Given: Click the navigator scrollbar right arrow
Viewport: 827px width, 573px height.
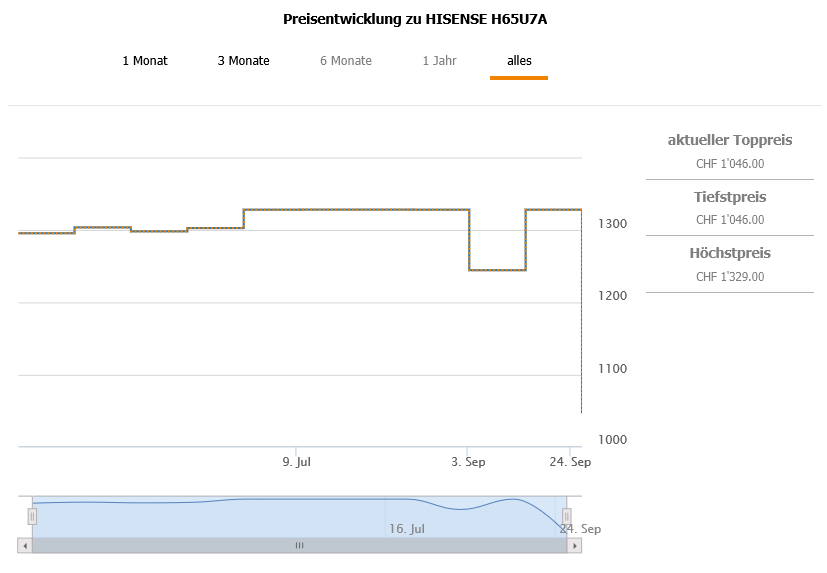Looking at the screenshot, I should pos(575,546).
